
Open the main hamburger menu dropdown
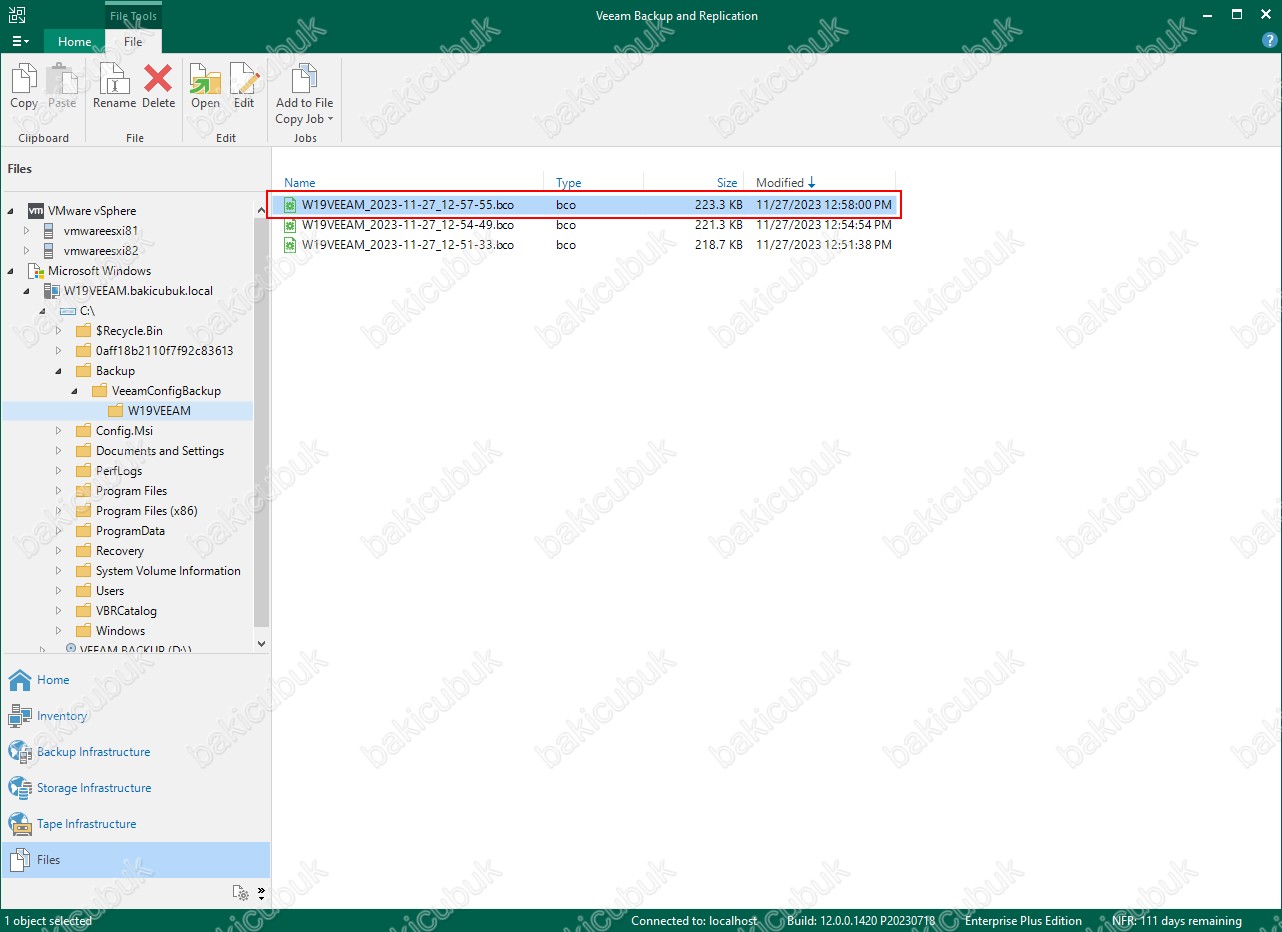(x=20, y=42)
